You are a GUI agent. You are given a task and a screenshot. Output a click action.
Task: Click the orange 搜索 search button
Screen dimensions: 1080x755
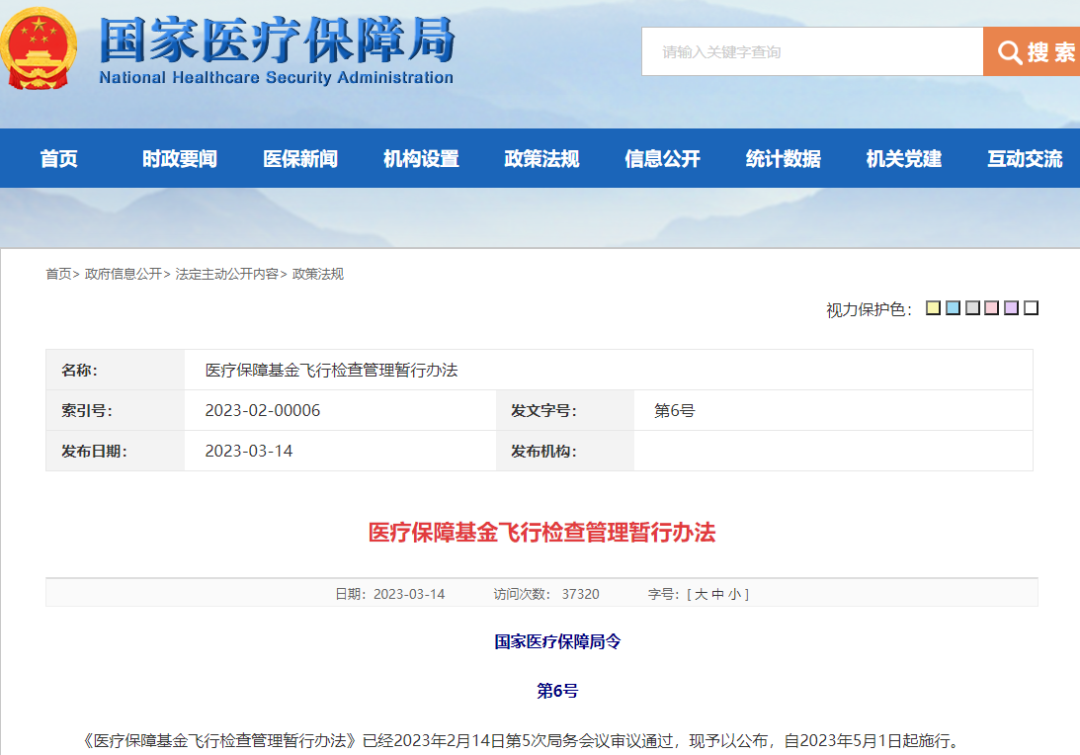click(1032, 52)
